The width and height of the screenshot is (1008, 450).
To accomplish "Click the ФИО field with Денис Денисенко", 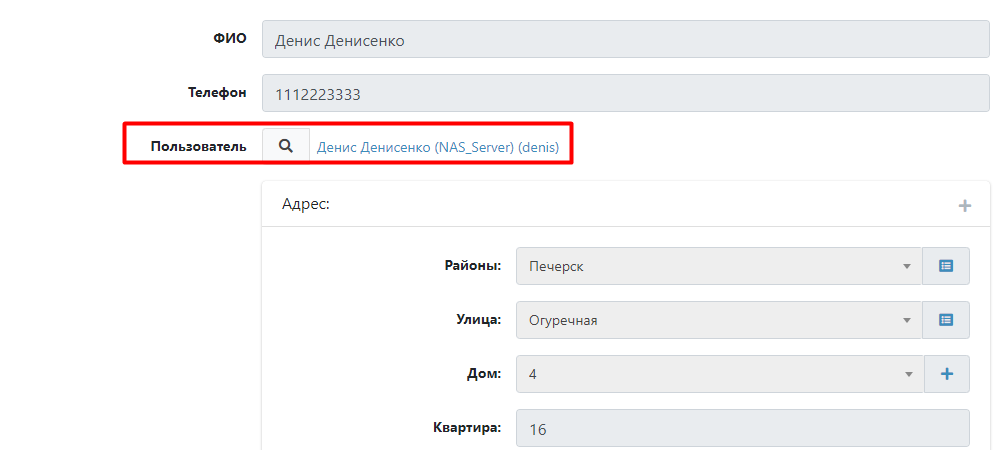I will (625, 41).
